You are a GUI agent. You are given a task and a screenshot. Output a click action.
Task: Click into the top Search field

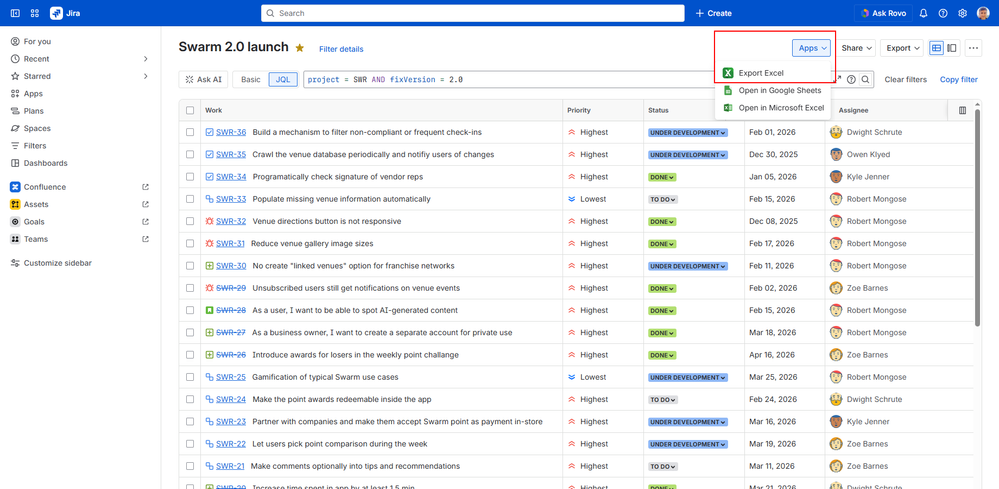pos(473,13)
